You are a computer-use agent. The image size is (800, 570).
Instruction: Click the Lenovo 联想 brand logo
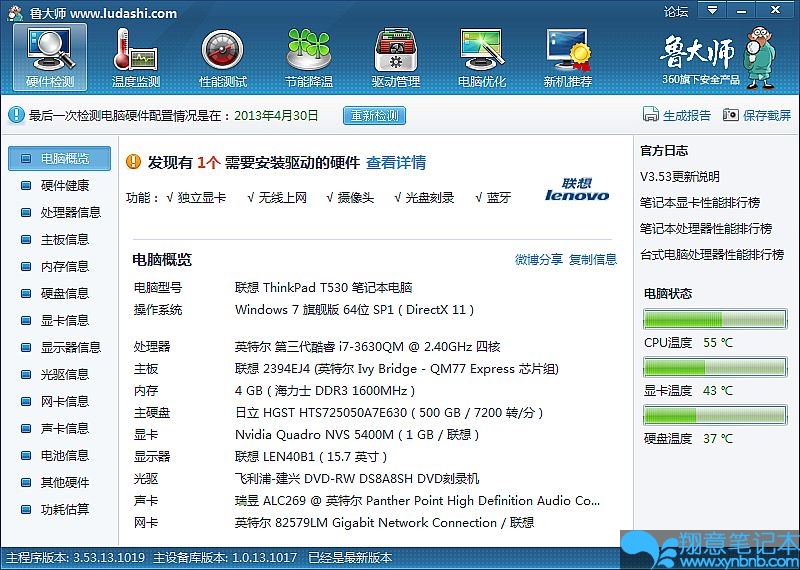pyautogui.click(x=577, y=189)
